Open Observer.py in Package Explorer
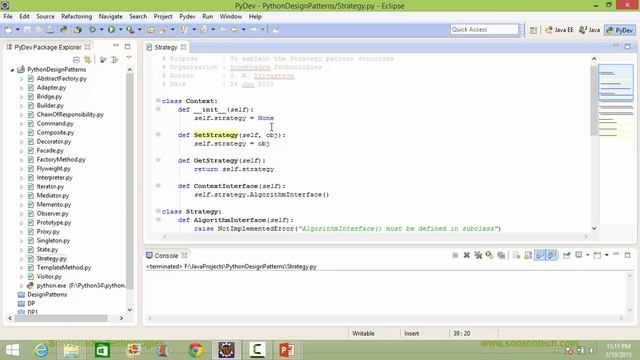This screenshot has height=360, width=640. [53, 213]
